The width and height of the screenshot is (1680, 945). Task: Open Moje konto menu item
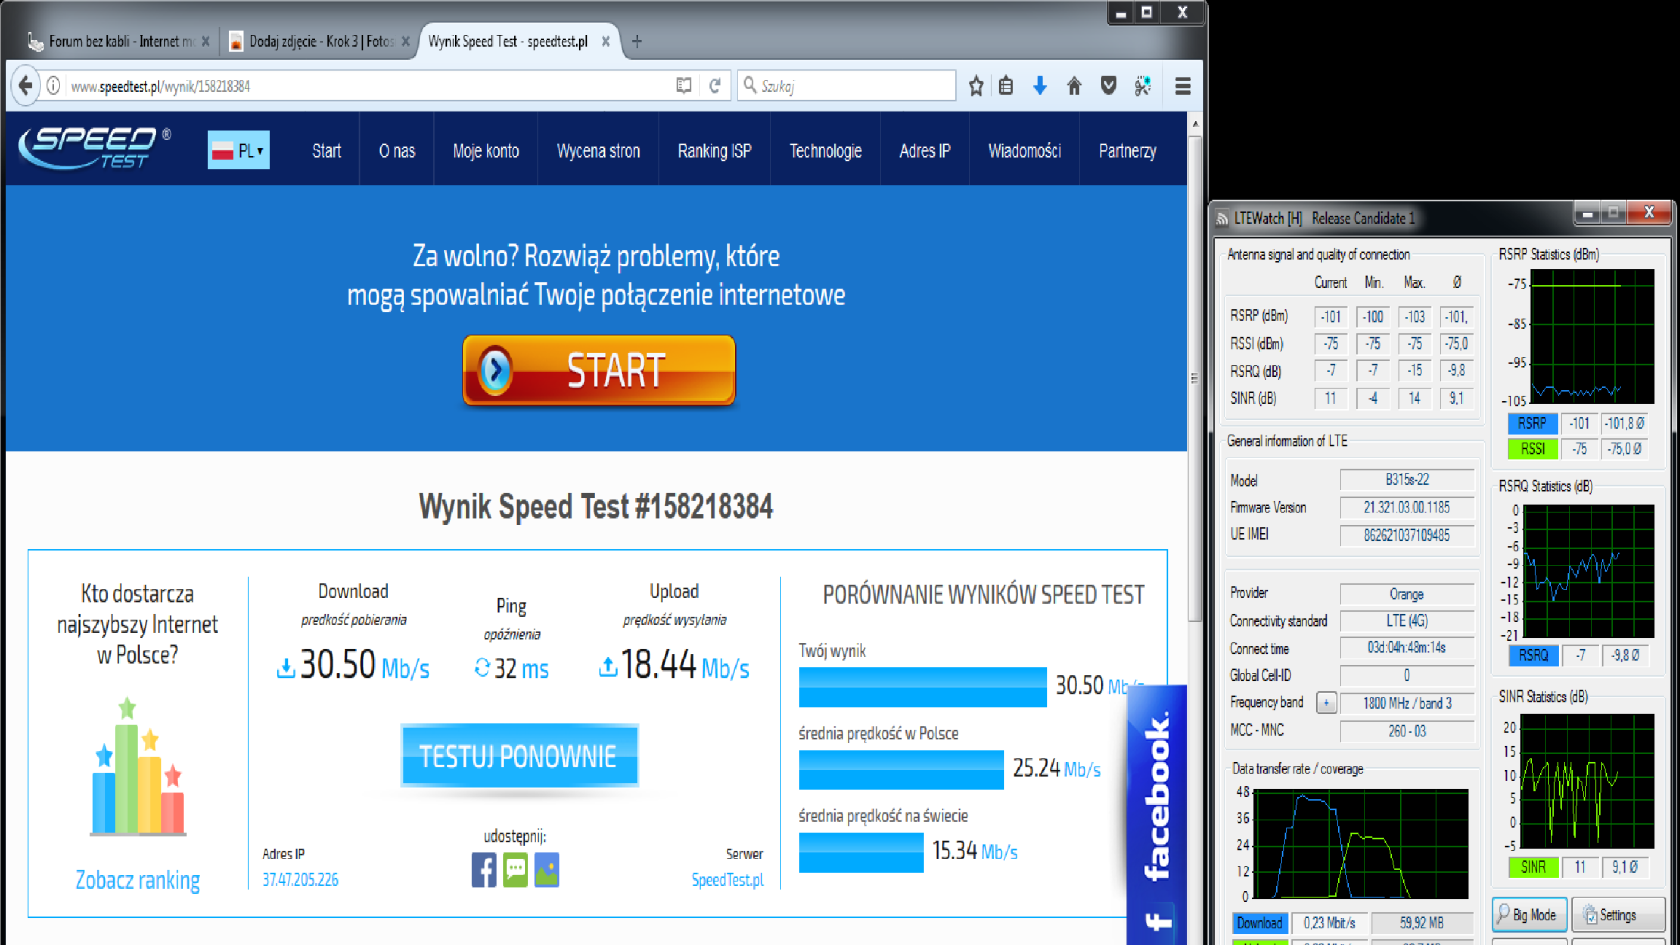point(486,151)
